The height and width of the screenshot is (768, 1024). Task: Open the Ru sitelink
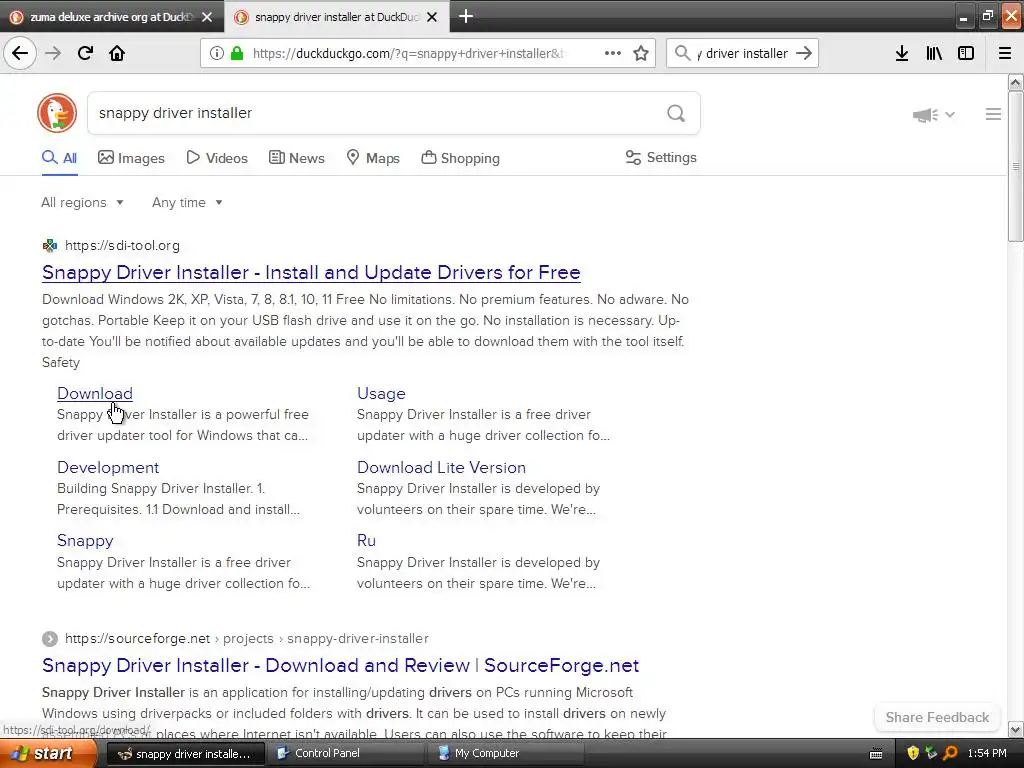pyautogui.click(x=366, y=541)
